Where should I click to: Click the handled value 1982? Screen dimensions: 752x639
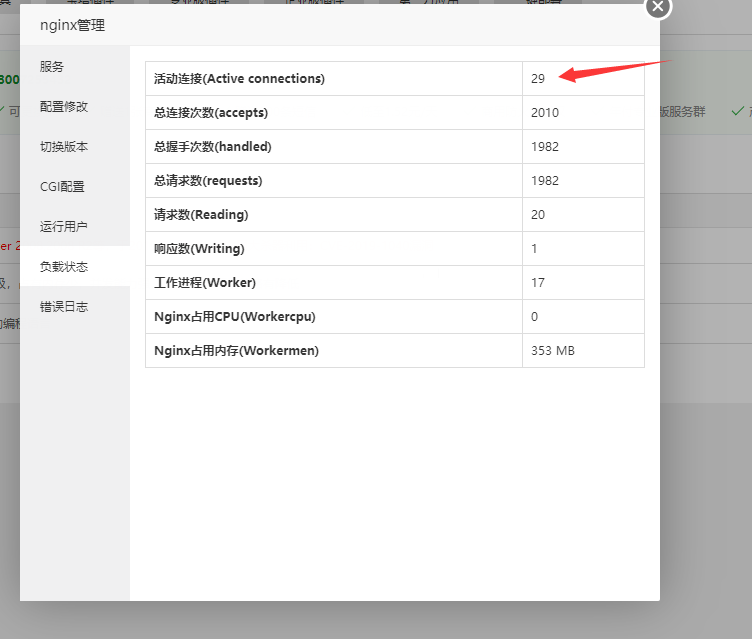coord(545,147)
